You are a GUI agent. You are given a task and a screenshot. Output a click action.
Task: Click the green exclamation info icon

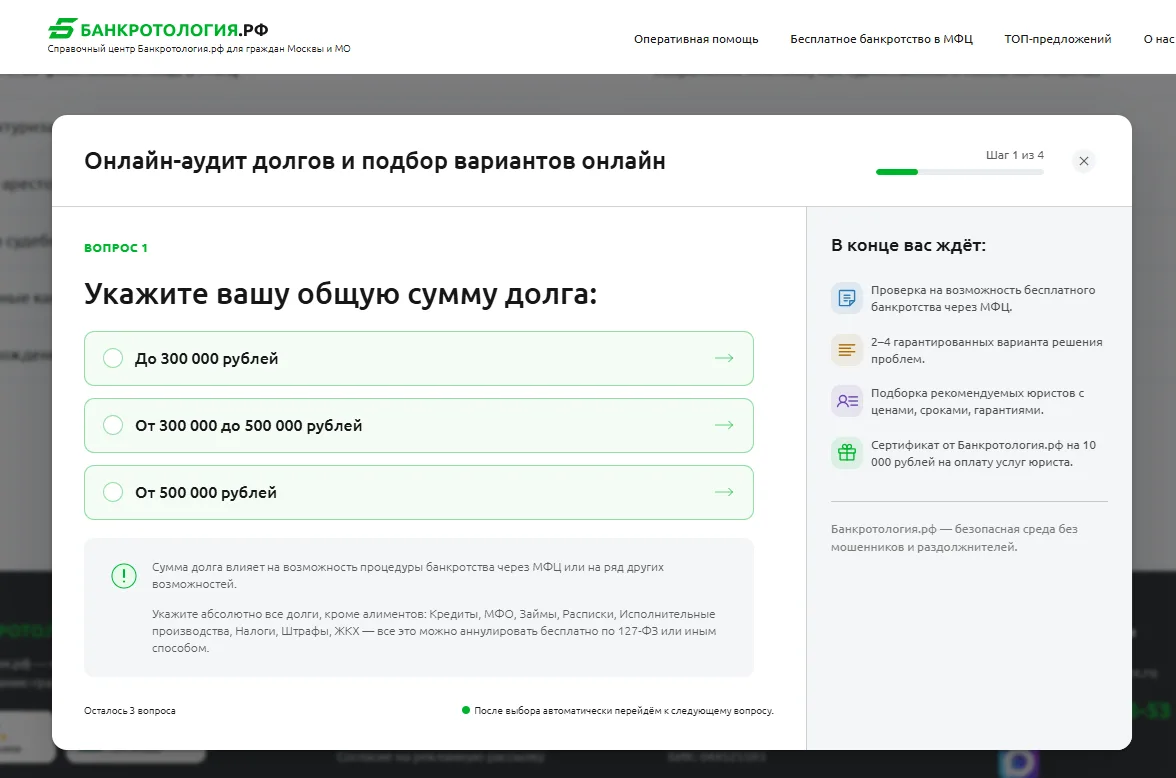pos(124,575)
